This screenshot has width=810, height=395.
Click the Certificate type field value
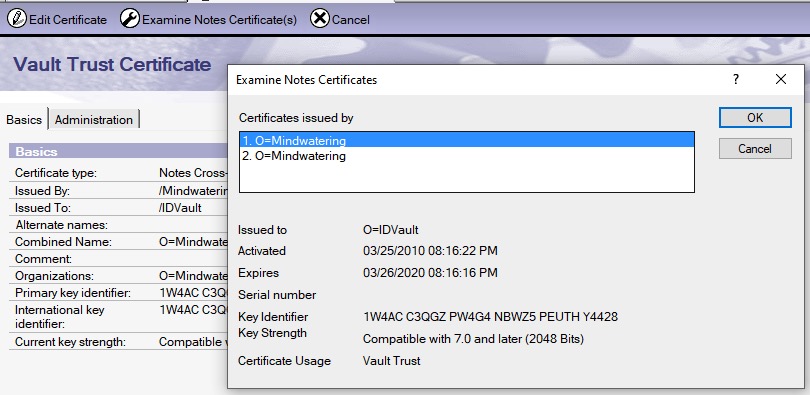click(193, 173)
